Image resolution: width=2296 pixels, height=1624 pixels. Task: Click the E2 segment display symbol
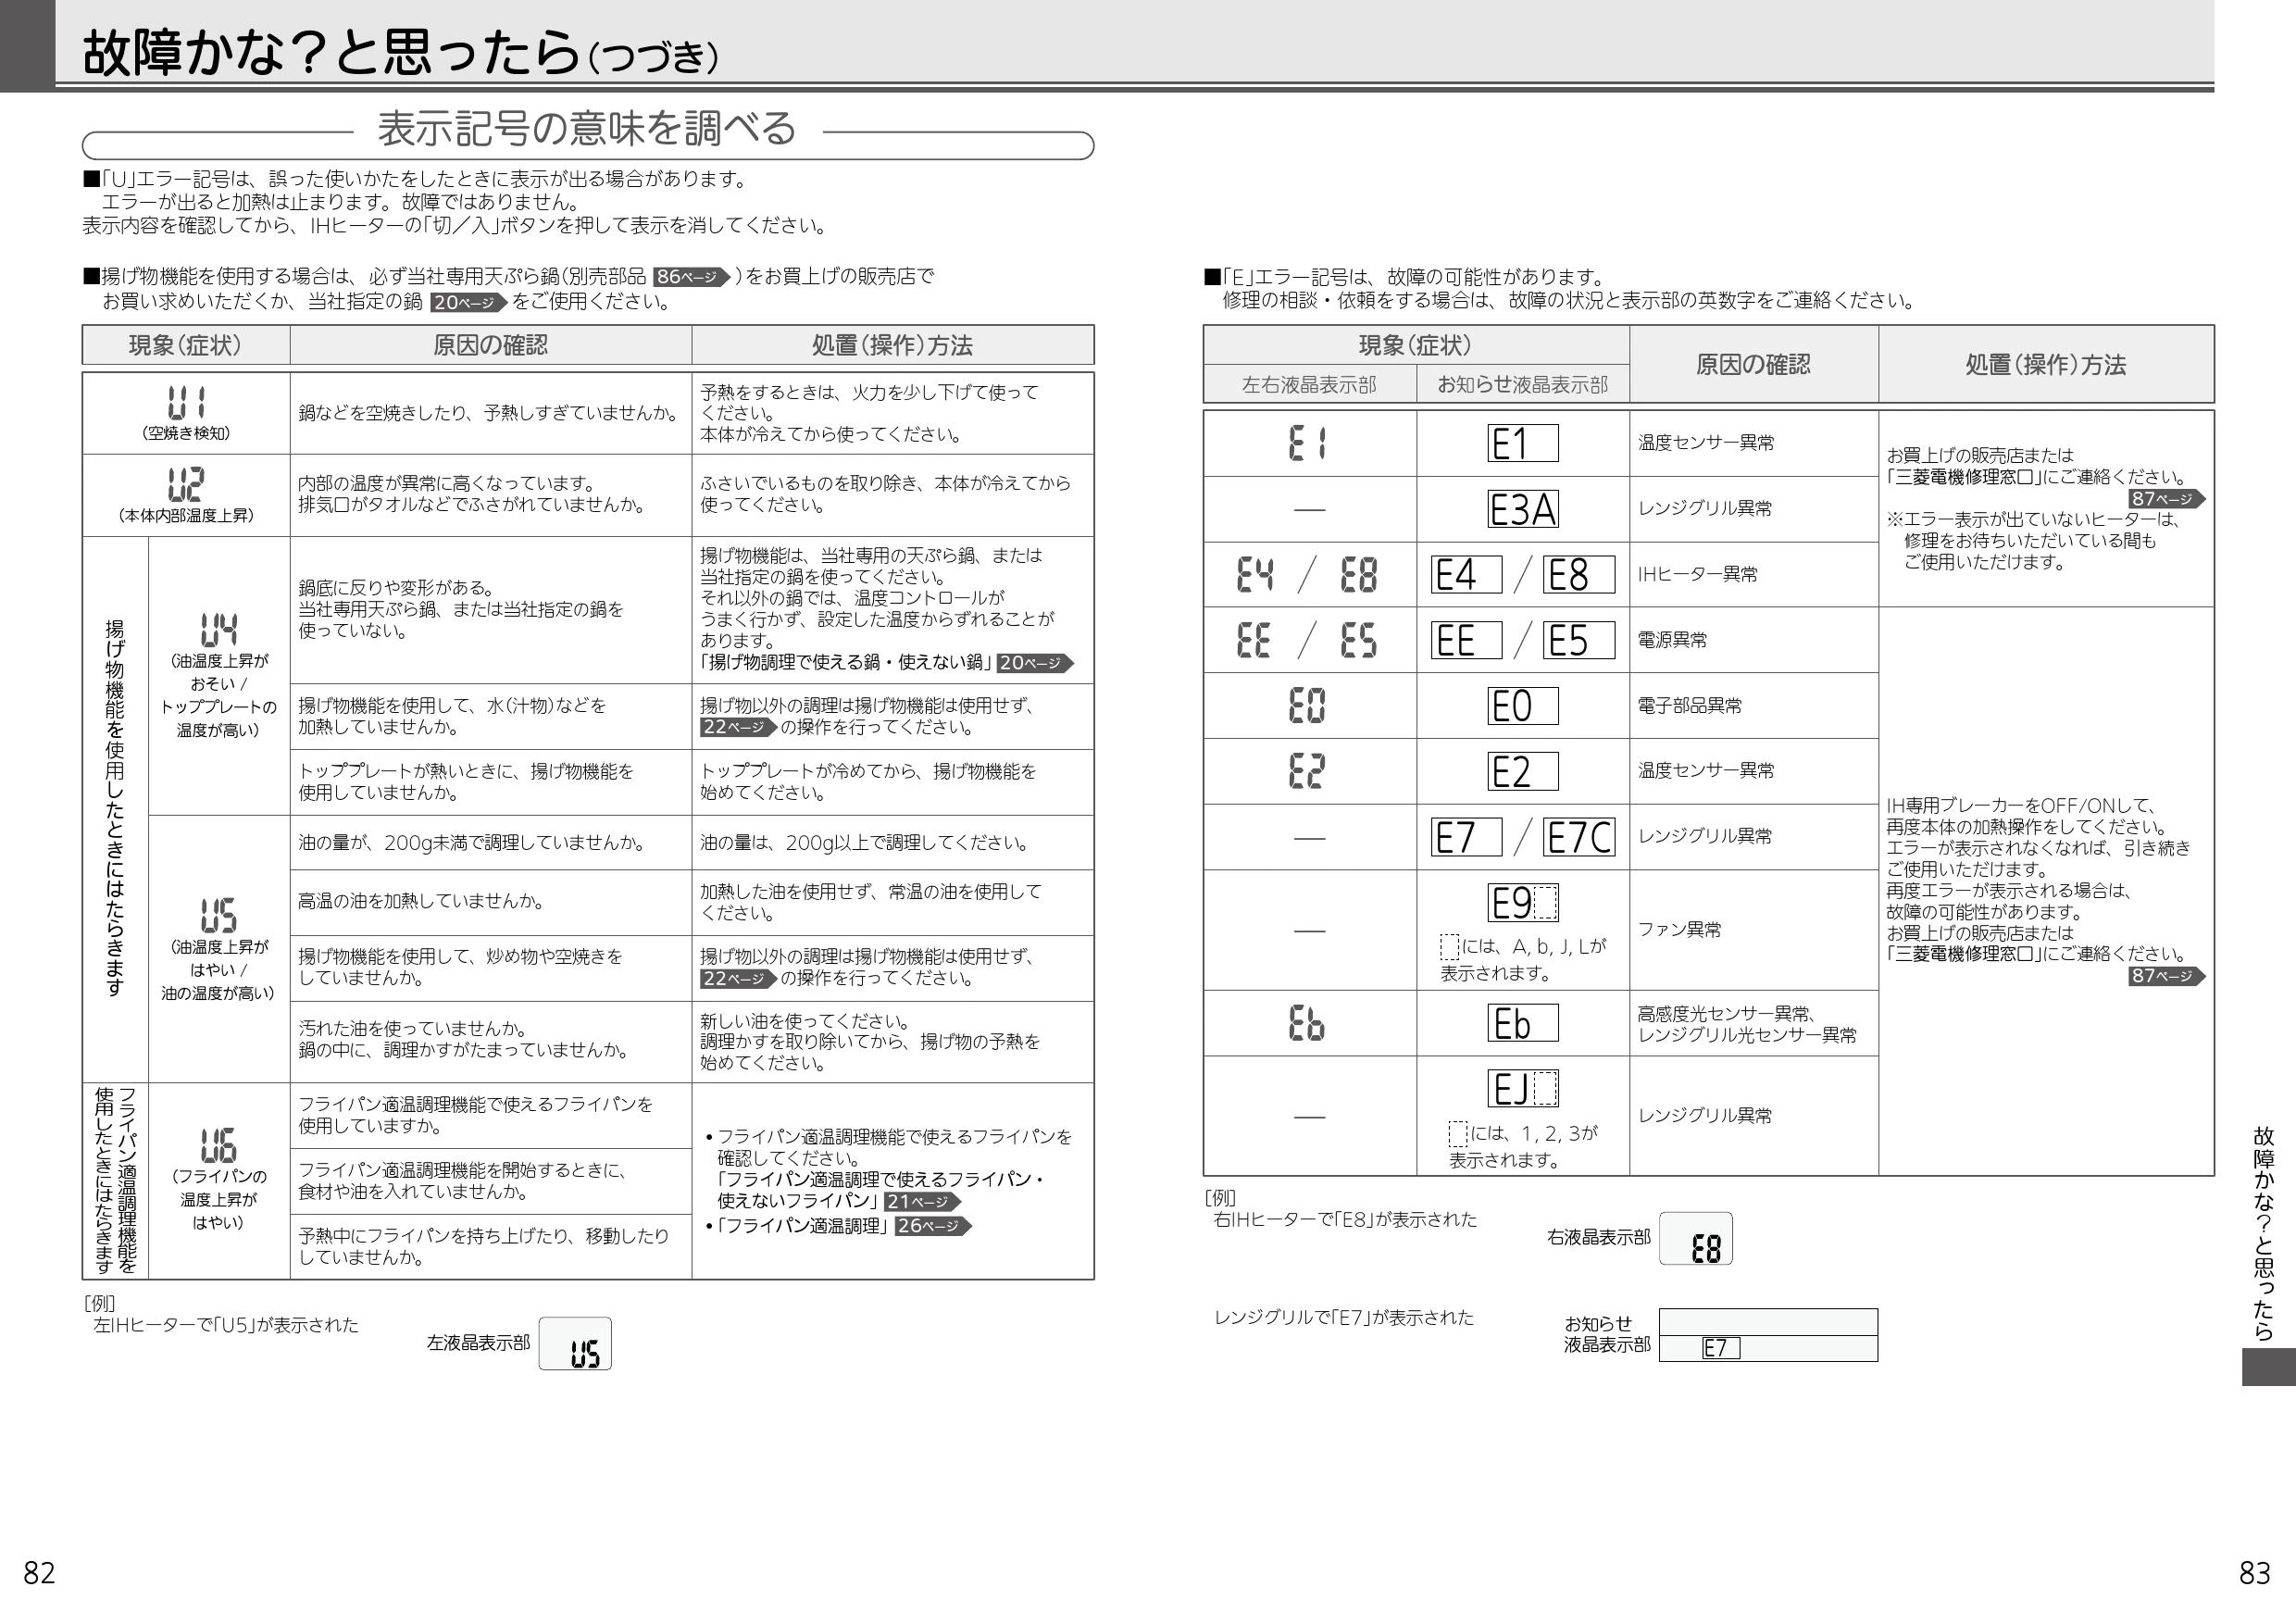[1307, 771]
